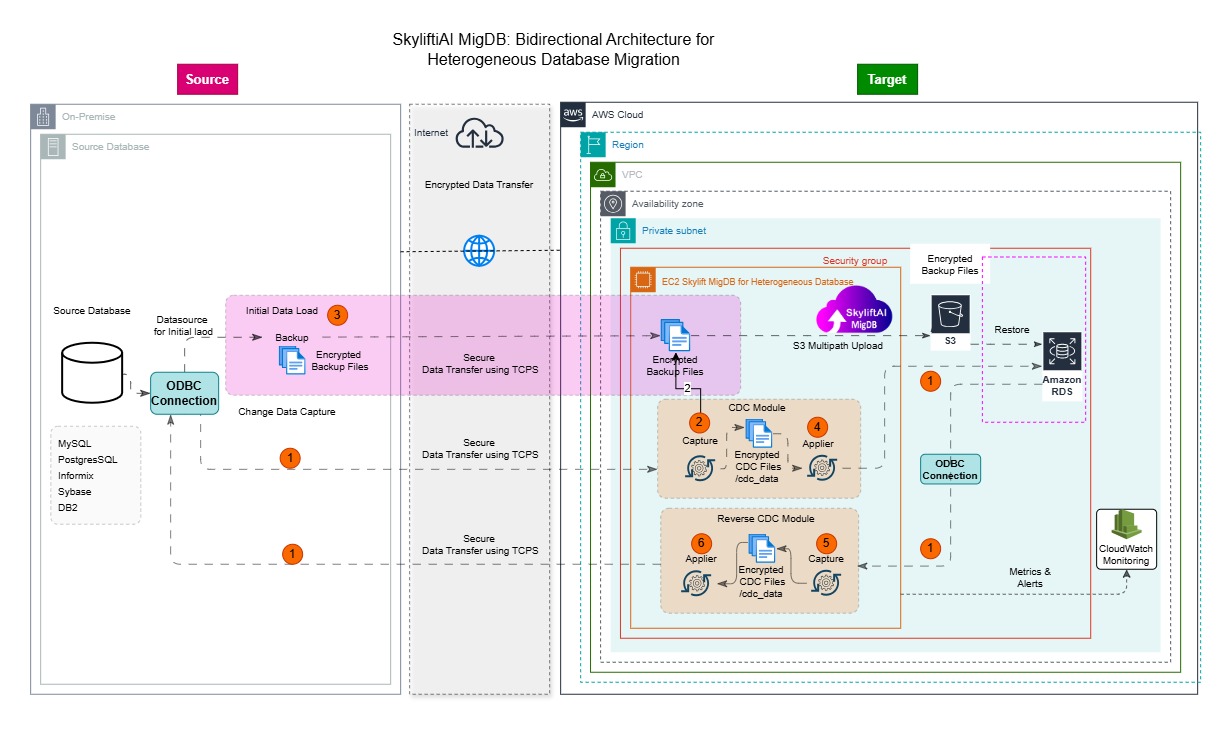This screenshot has width=1232, height=733.
Task: Click the SkyliftAI MigDB cloud logo
Action: pyautogui.click(x=856, y=309)
